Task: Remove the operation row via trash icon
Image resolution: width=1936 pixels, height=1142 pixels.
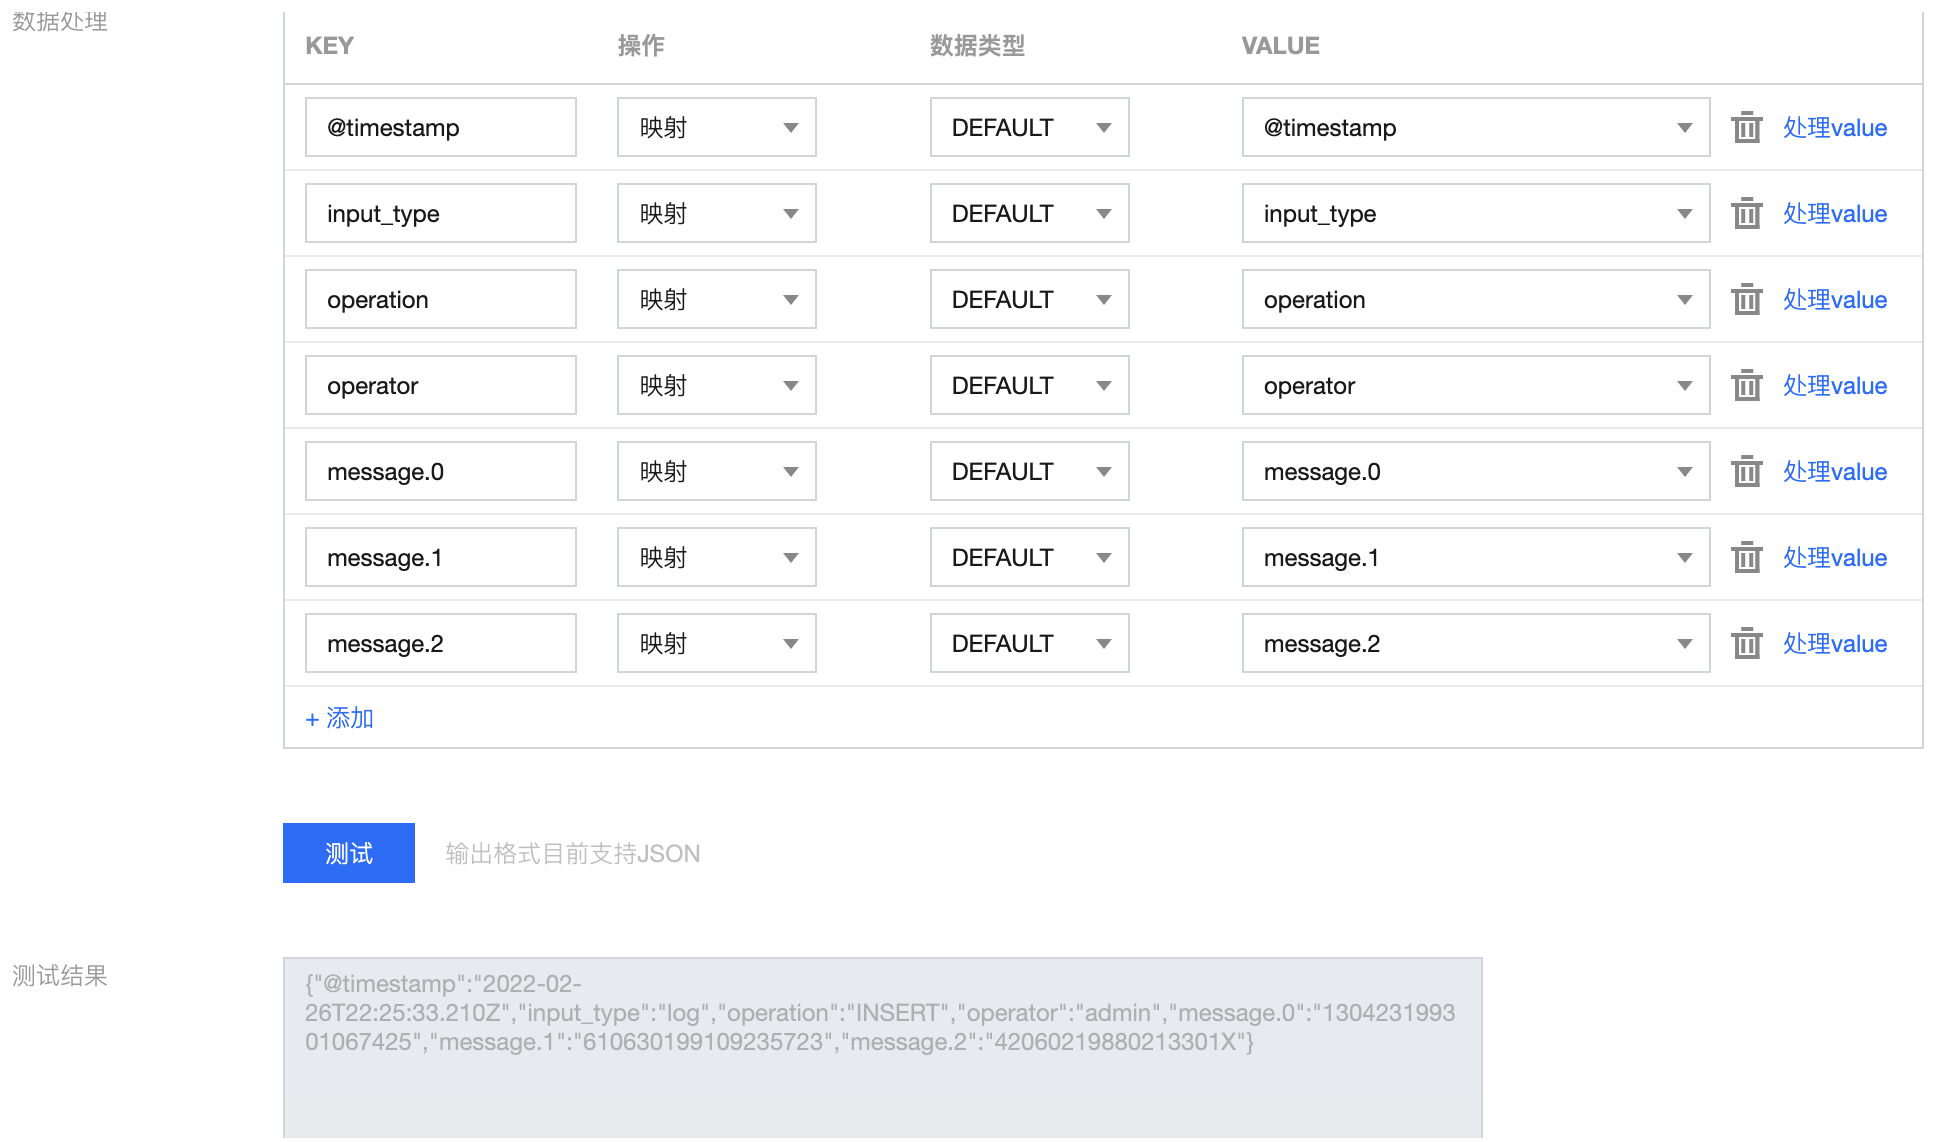Action: click(1746, 300)
